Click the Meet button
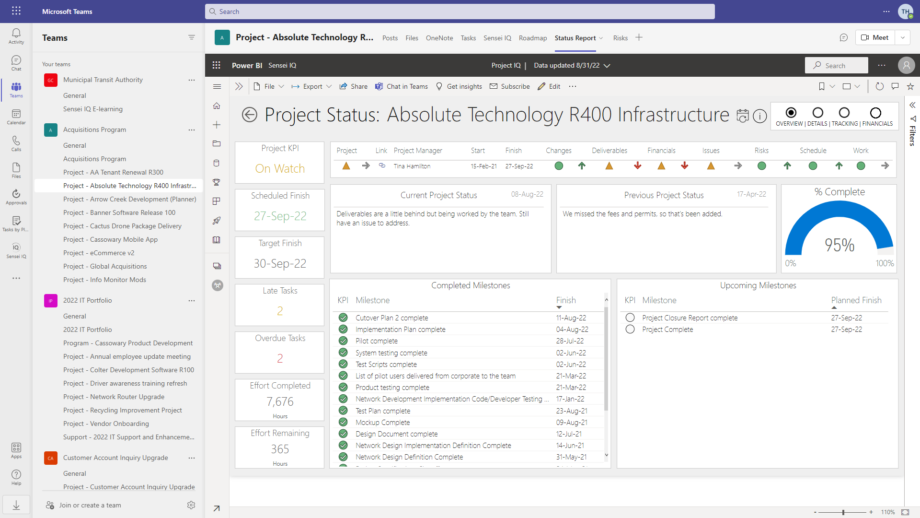The height and width of the screenshot is (518, 920). [874, 38]
